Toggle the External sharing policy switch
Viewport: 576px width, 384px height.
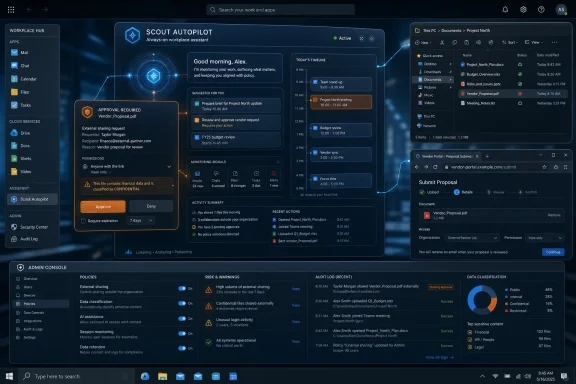click(x=182, y=288)
